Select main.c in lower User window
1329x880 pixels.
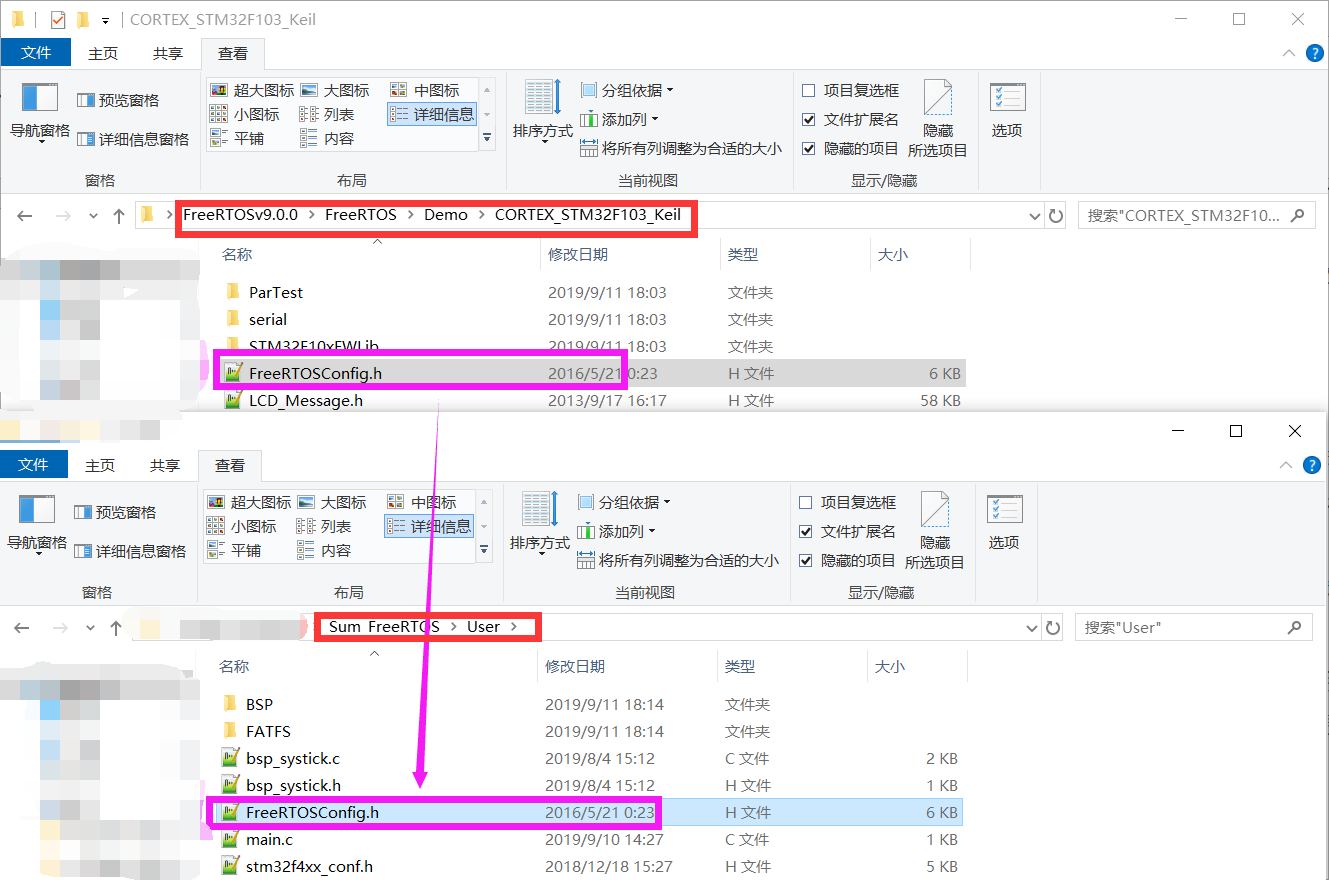point(589,839)
